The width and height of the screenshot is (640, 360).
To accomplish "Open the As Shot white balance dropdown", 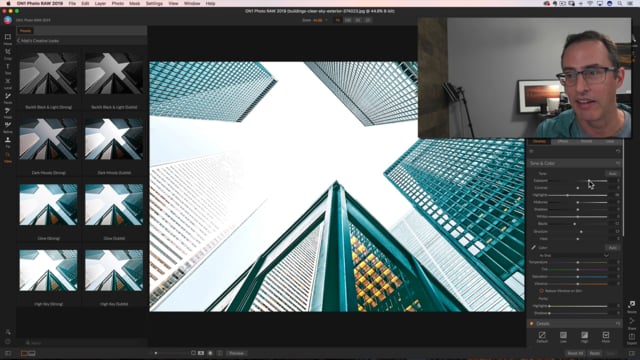I will [x=573, y=256].
